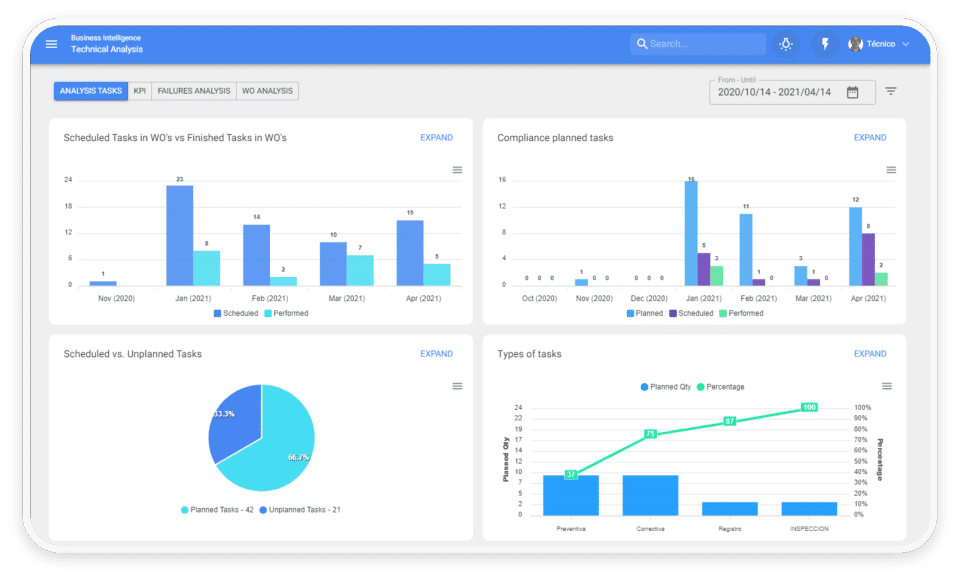Toggle Percentage series legend item

721,386
